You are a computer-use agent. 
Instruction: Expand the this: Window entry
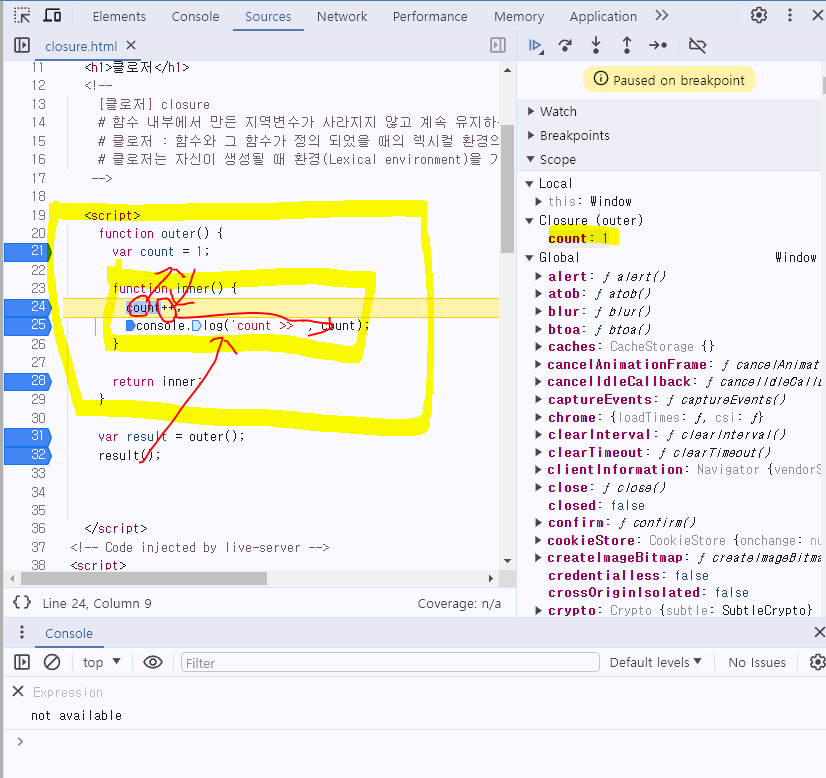click(538, 201)
